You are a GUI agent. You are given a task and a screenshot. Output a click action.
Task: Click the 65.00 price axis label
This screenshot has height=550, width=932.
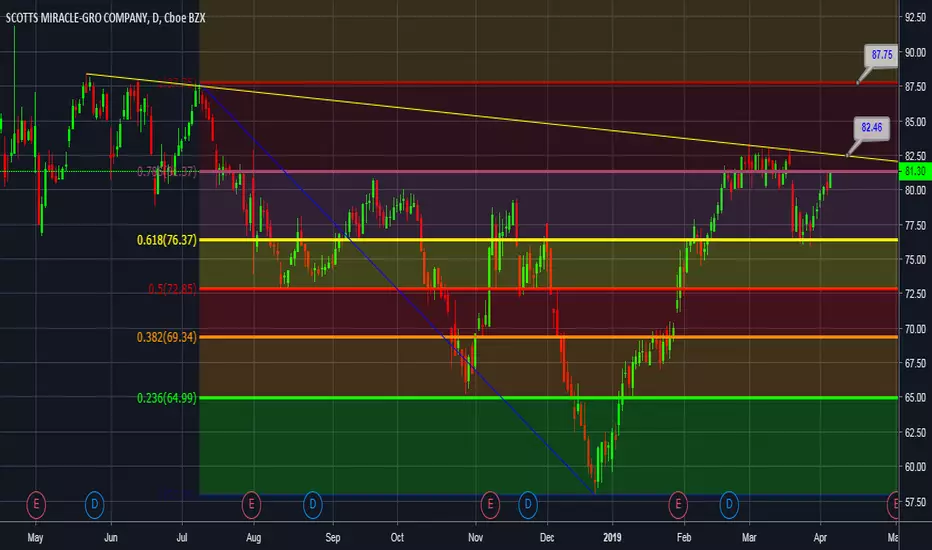[x=915, y=397]
